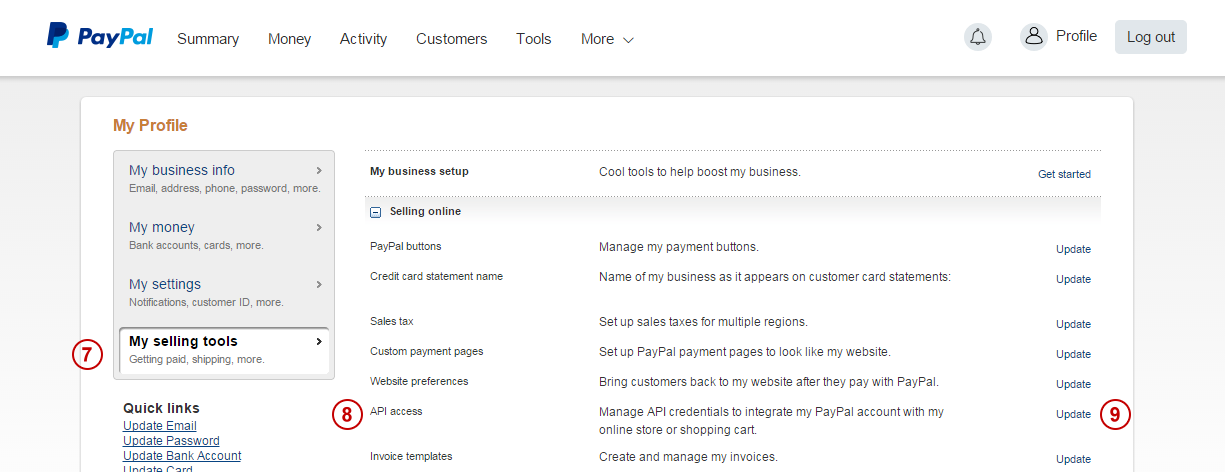Update Custom payment pages
This screenshot has width=1225, height=472.
coord(1073,354)
